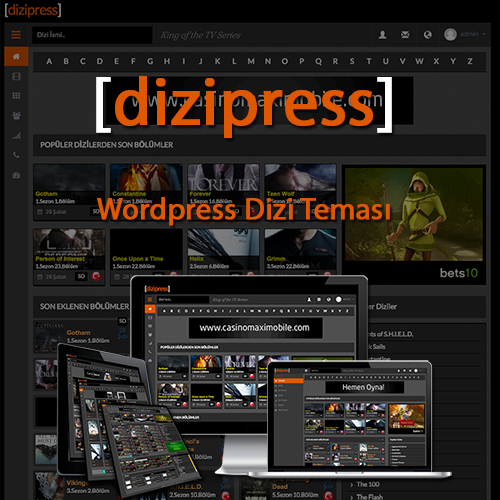This screenshot has height=500, width=500.
Task: Click the Turkish flag beside Dead 5.Sezon 10.Bölüm
Action: [x=328, y=496]
